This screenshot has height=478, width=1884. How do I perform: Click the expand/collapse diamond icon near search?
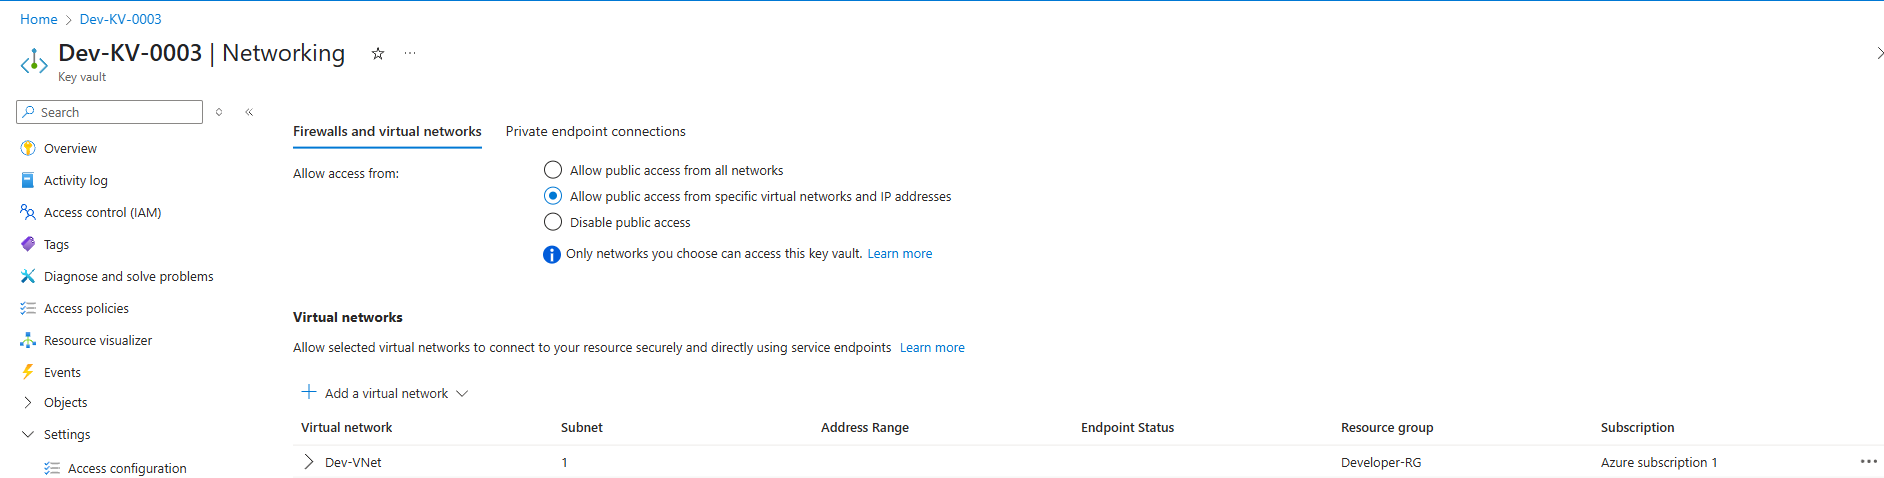[x=219, y=112]
